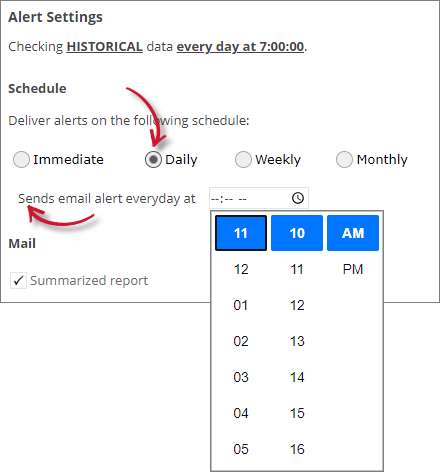This screenshot has height=472, width=440.
Task: Select hour 02 in time picker
Action: click(x=241, y=341)
